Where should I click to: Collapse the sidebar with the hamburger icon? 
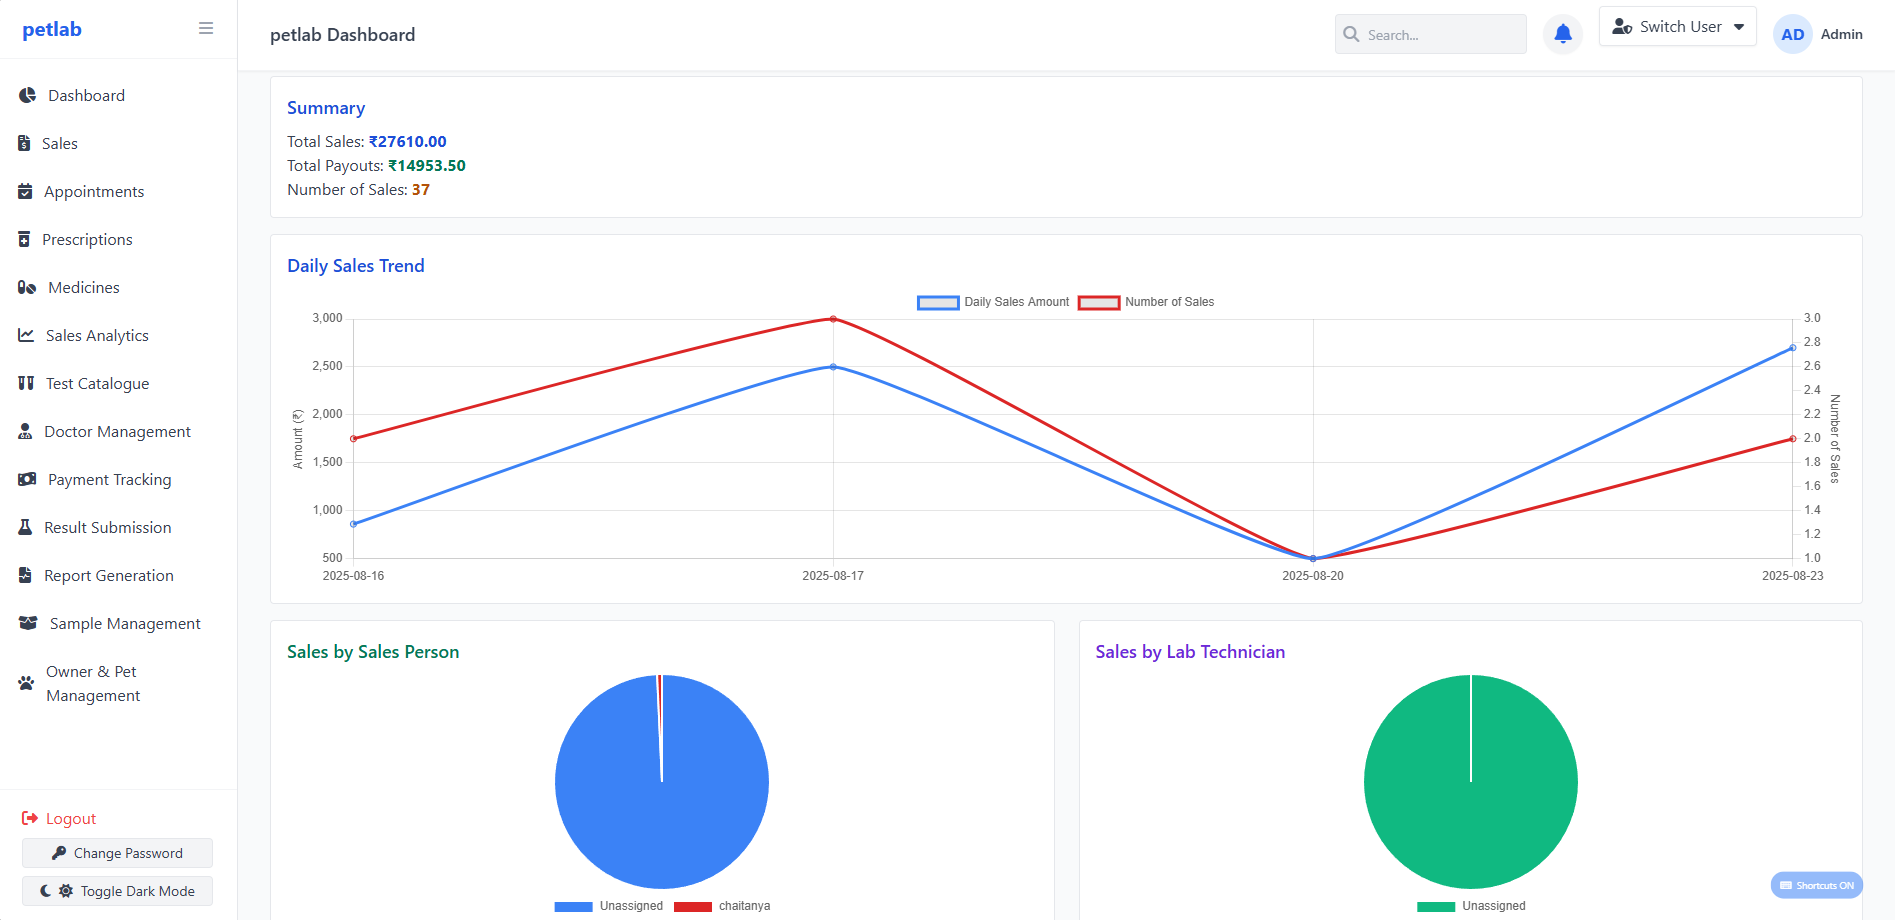click(x=205, y=28)
